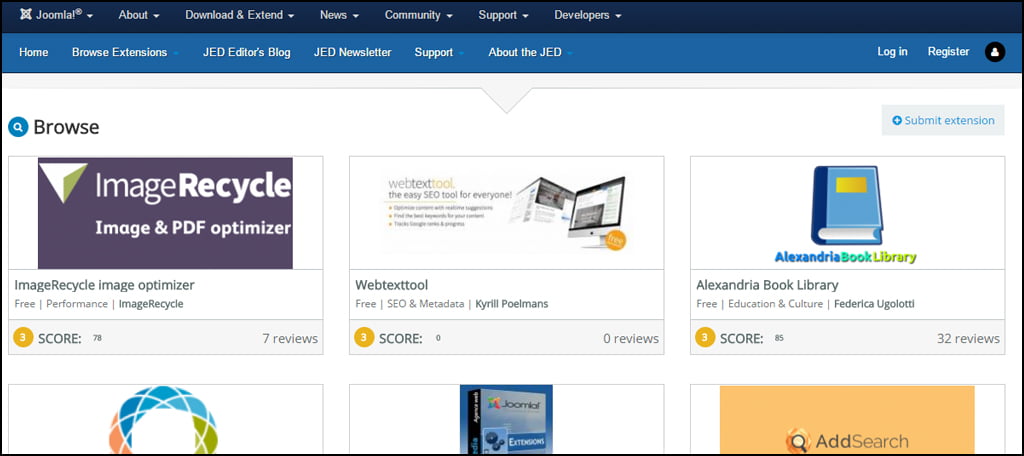1024x456 pixels.
Task: Open the circular geometric logo extension thumbnail
Action: tap(163, 419)
